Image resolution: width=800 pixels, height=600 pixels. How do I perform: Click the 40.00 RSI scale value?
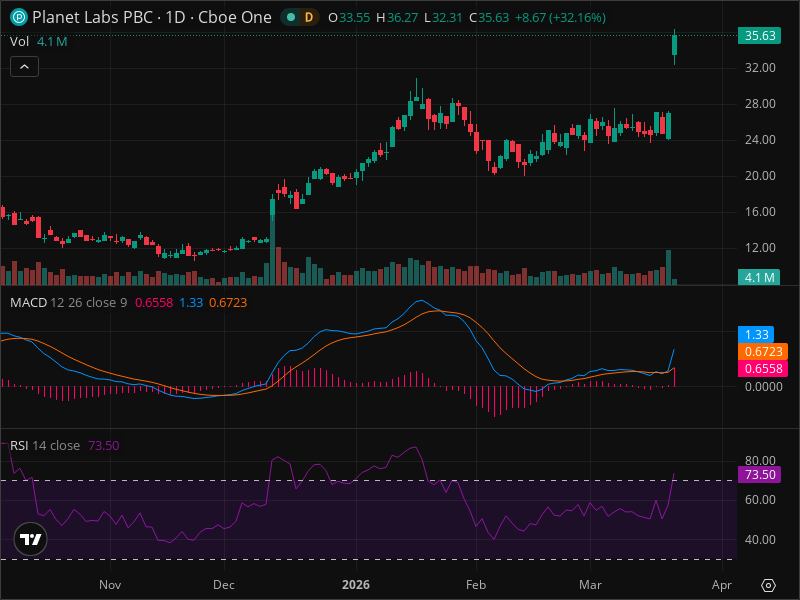pos(760,540)
